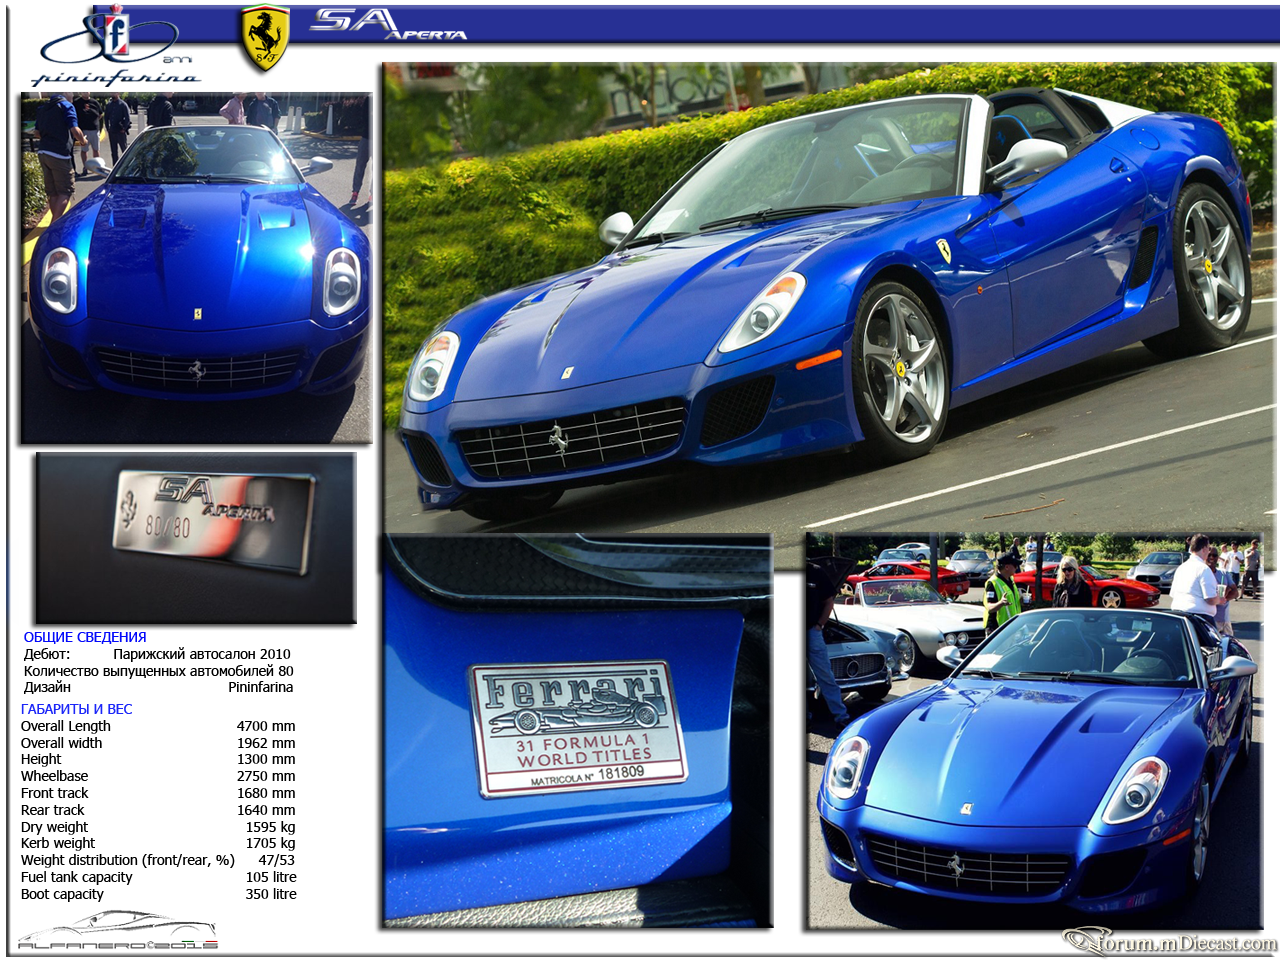The height and width of the screenshot is (960, 1280).
Task: Select the Дебют label
Action: (x=47, y=654)
